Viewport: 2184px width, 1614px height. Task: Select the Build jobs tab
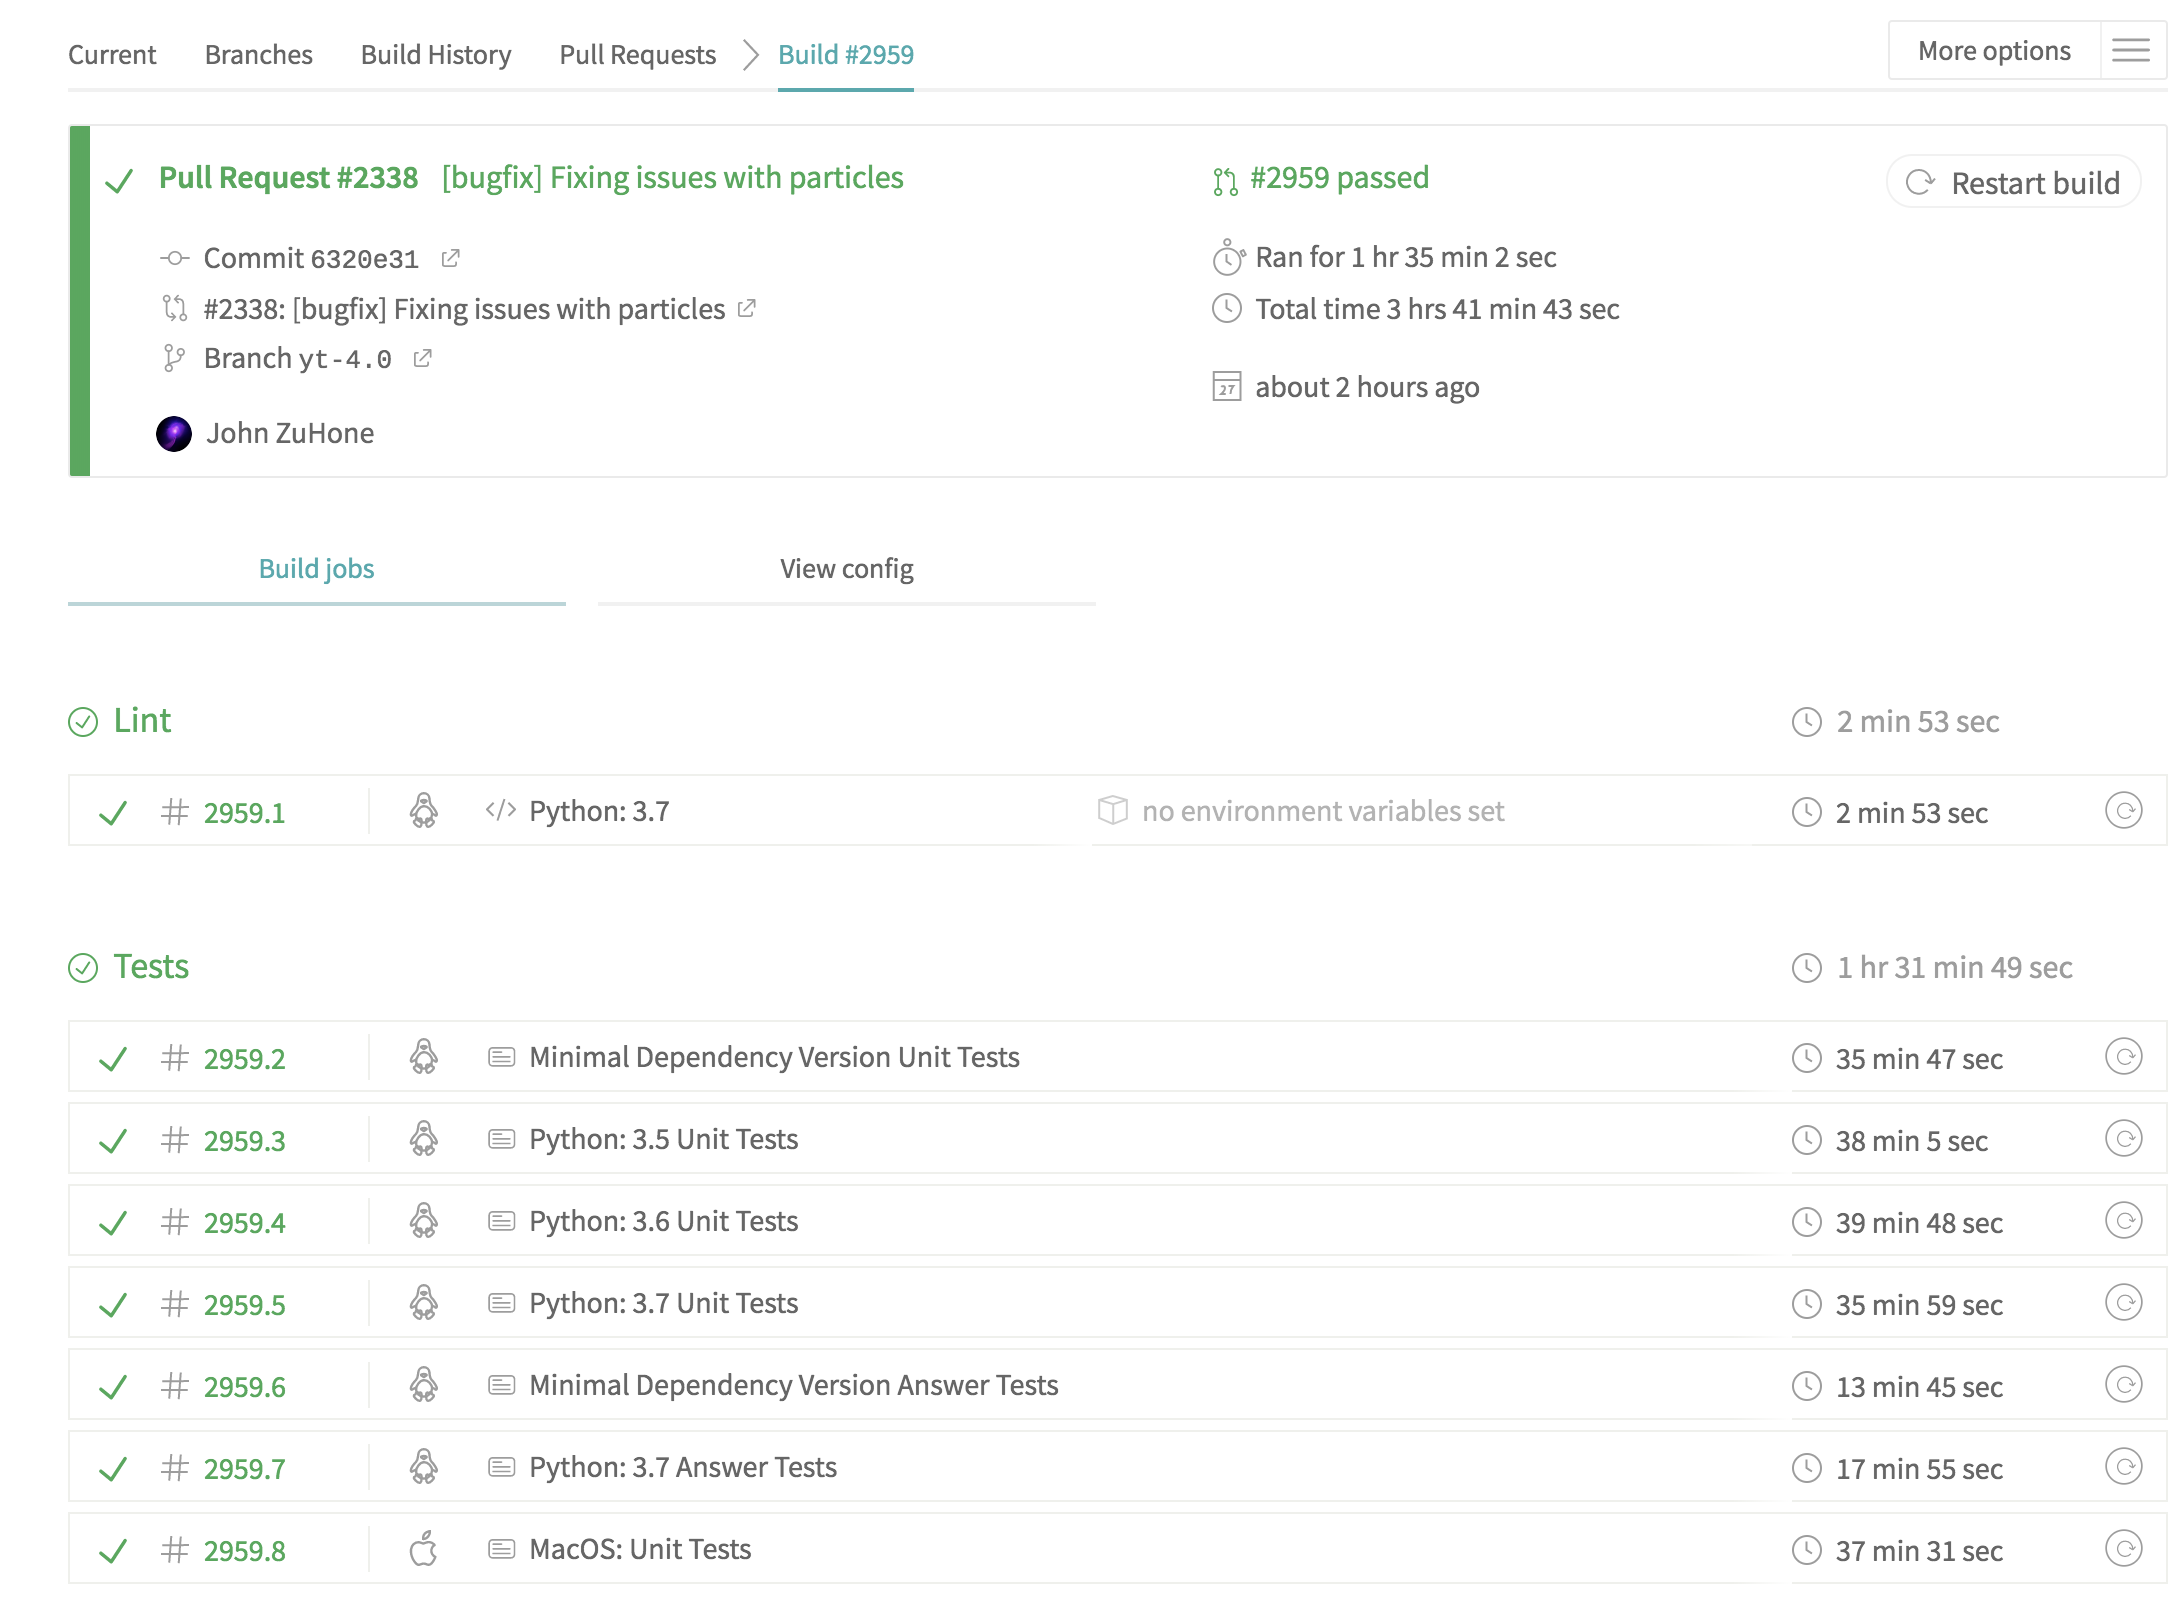pos(316,569)
